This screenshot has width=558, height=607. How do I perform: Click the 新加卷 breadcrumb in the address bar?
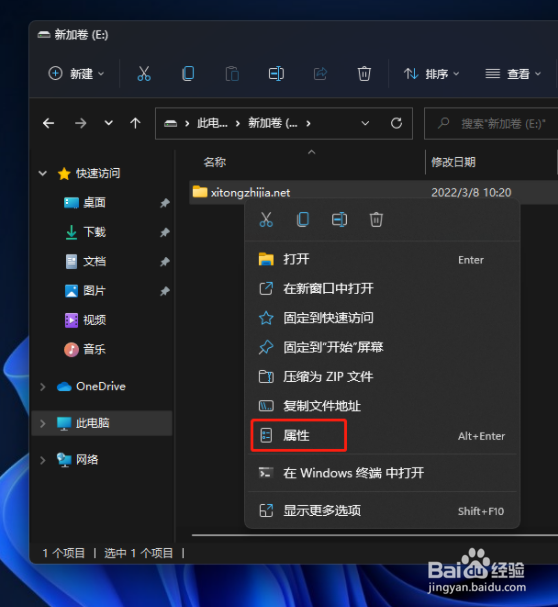[x=273, y=123]
